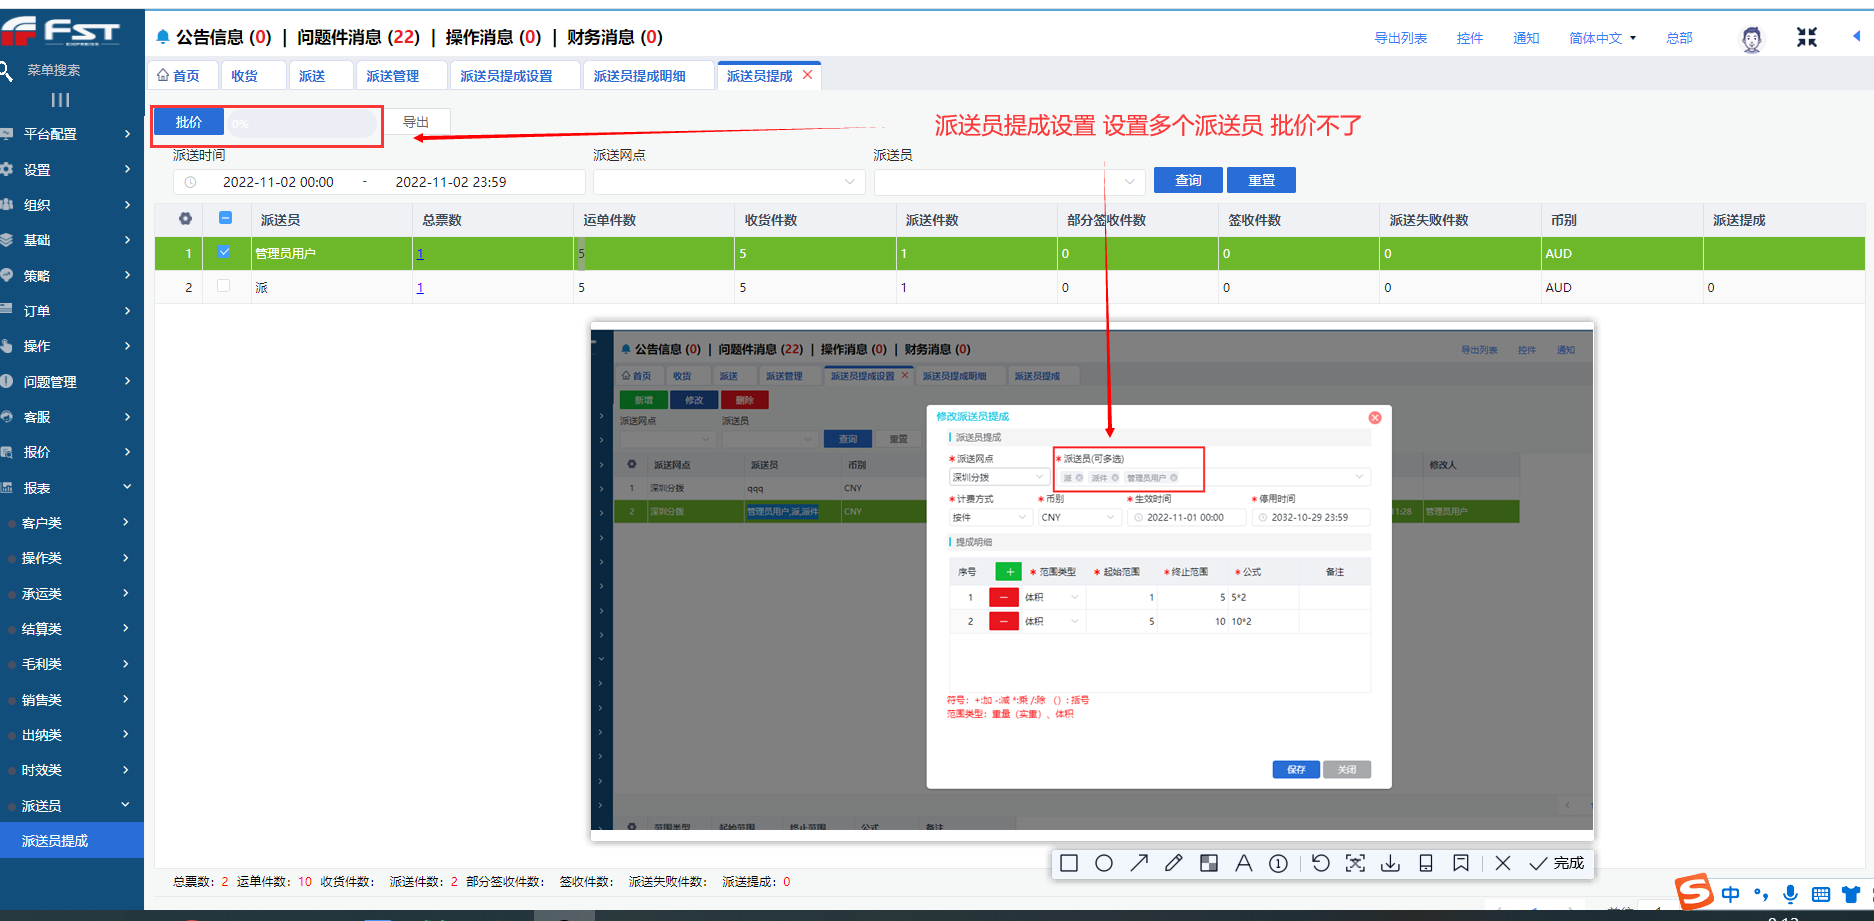Image resolution: width=1874 pixels, height=921 pixels.
Task: Click the blue 批价 button
Action: (189, 122)
